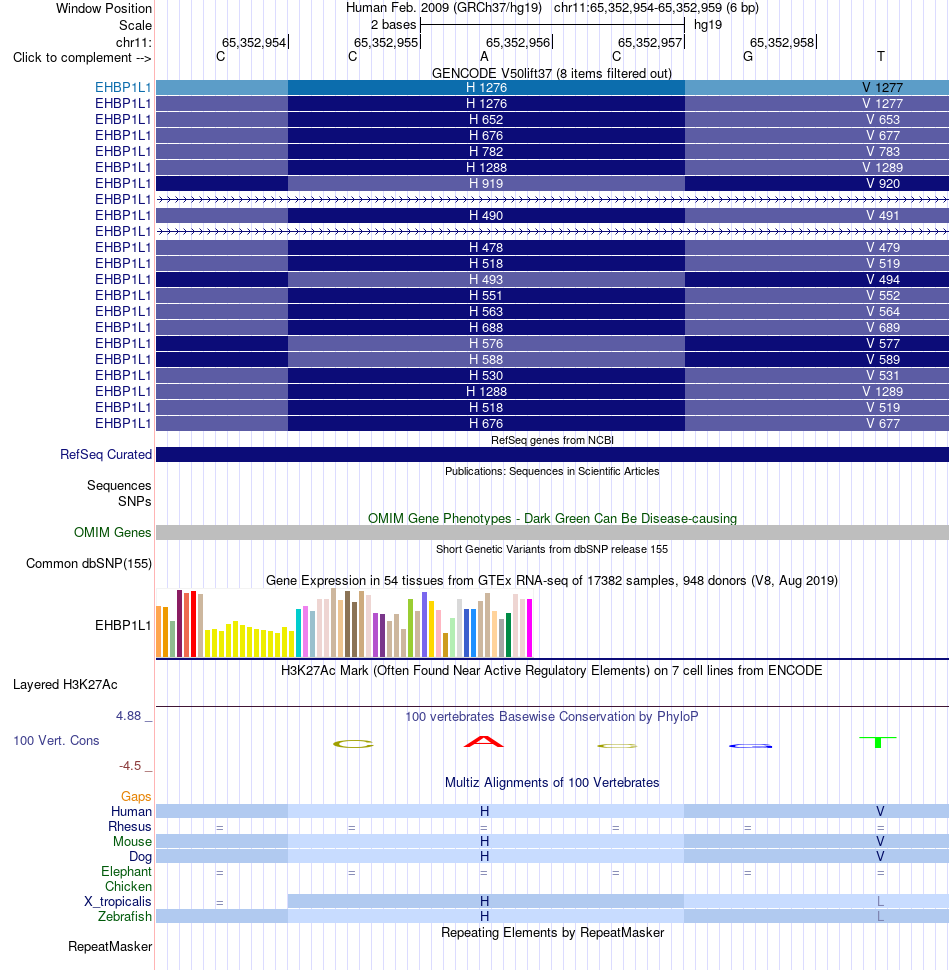
Task: Click the V 564 codon block
Action: (x=817, y=311)
